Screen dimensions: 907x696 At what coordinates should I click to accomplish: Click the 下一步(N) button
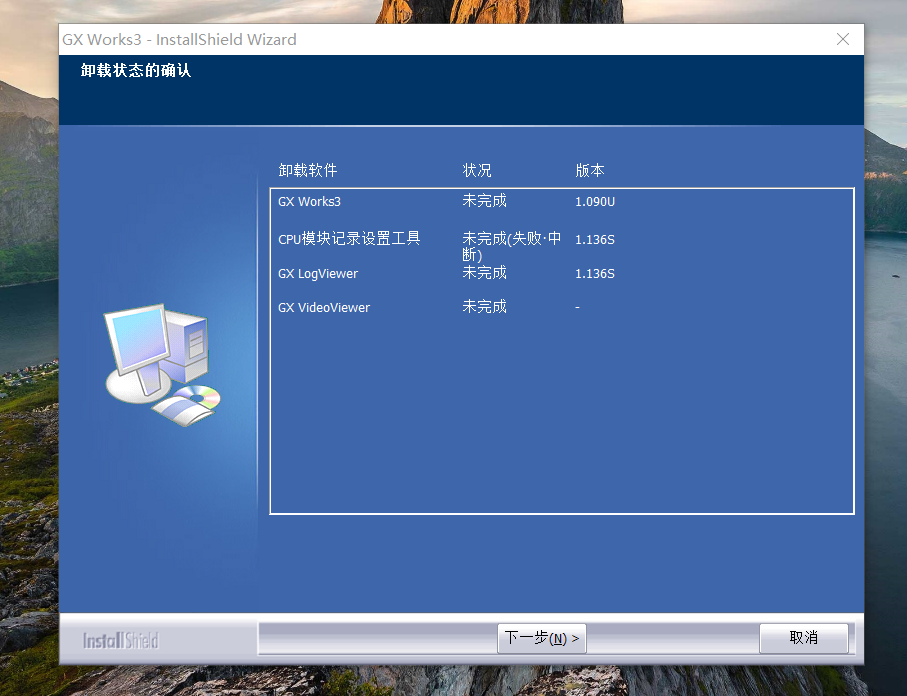(x=541, y=638)
